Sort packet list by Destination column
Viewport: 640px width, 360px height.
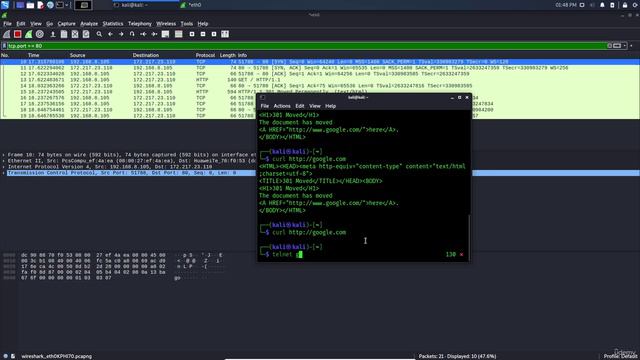146,55
